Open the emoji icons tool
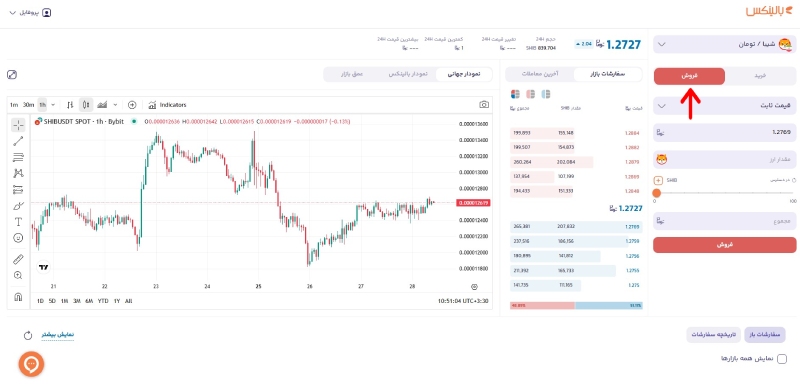This screenshot has height=387, width=800. pyautogui.click(x=18, y=238)
